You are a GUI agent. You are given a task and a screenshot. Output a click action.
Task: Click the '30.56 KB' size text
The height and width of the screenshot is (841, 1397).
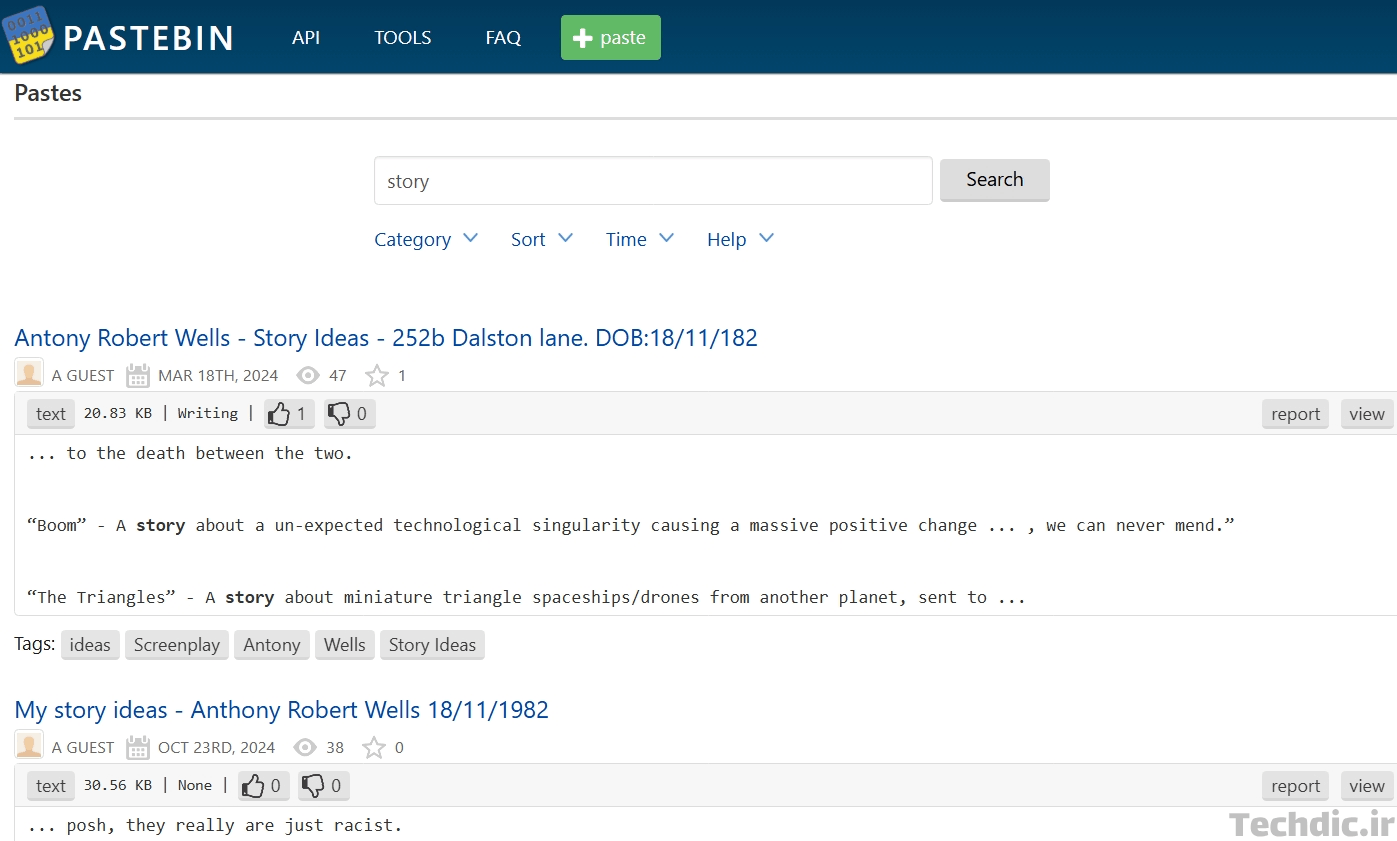point(118,785)
